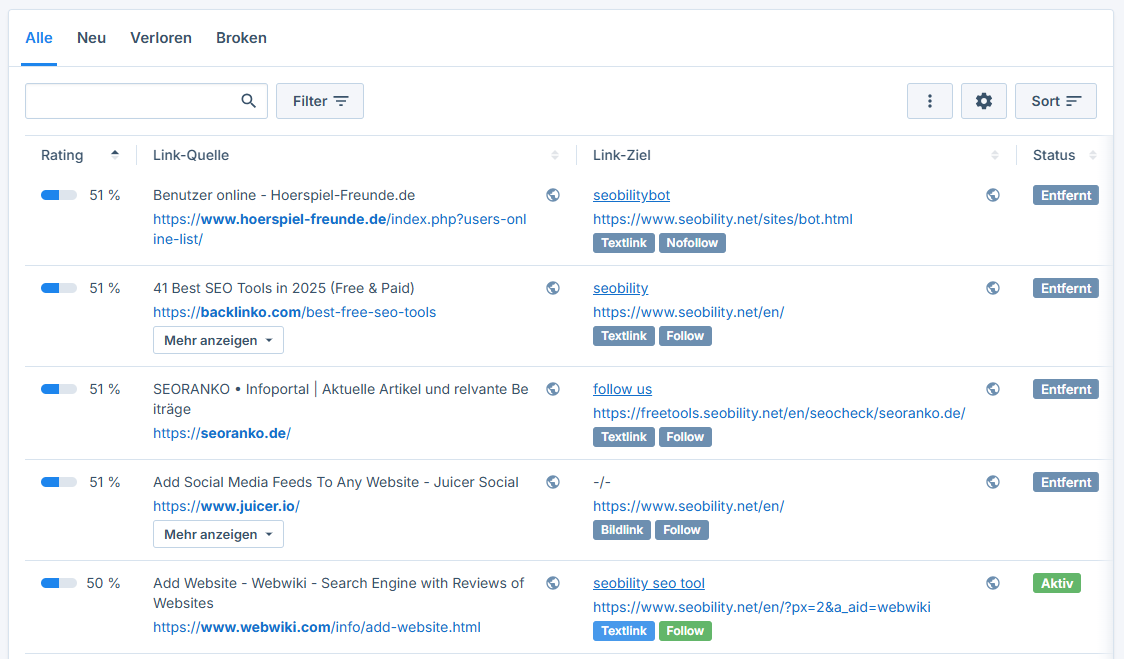The image size is (1124, 659).
Task: Click the Textlink tag in the seobilitybot row
Action: click(624, 243)
